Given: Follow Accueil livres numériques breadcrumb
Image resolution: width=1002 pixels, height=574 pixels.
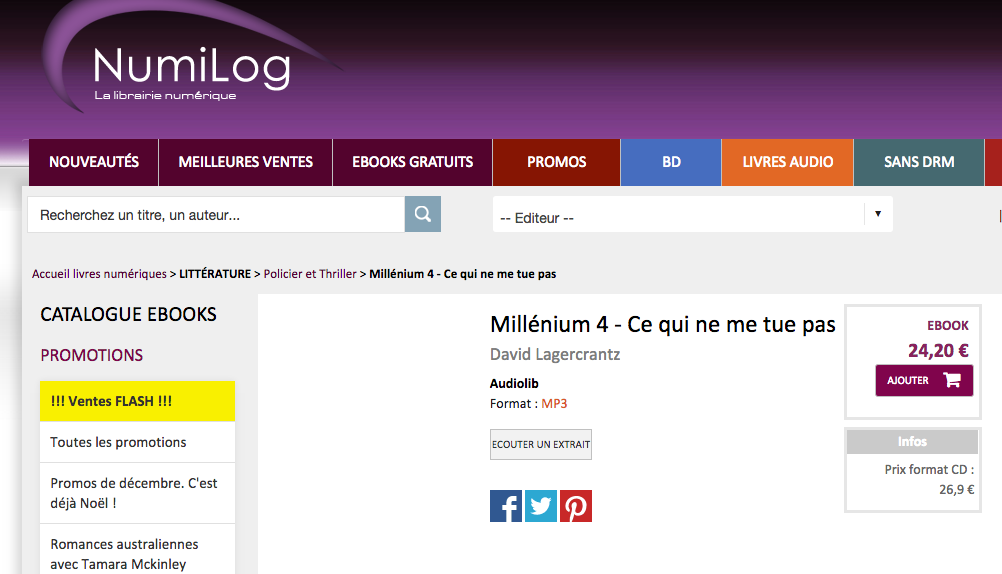Looking at the screenshot, I should tap(99, 274).
